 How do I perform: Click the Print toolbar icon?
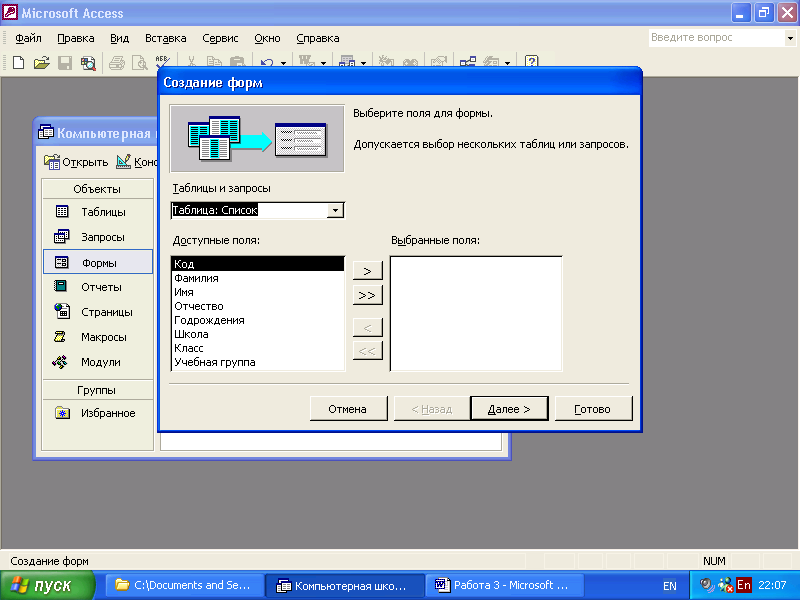(117, 63)
